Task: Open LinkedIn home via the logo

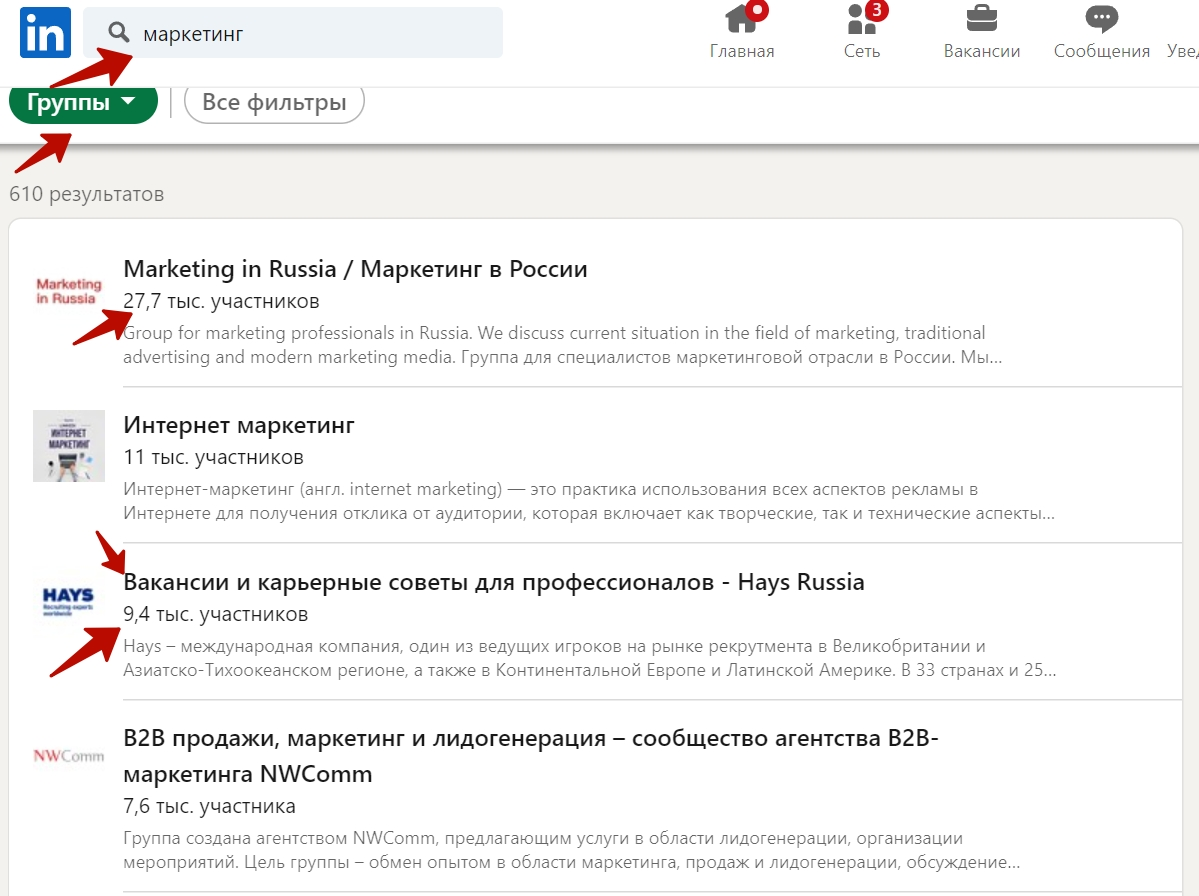Action: coord(45,33)
